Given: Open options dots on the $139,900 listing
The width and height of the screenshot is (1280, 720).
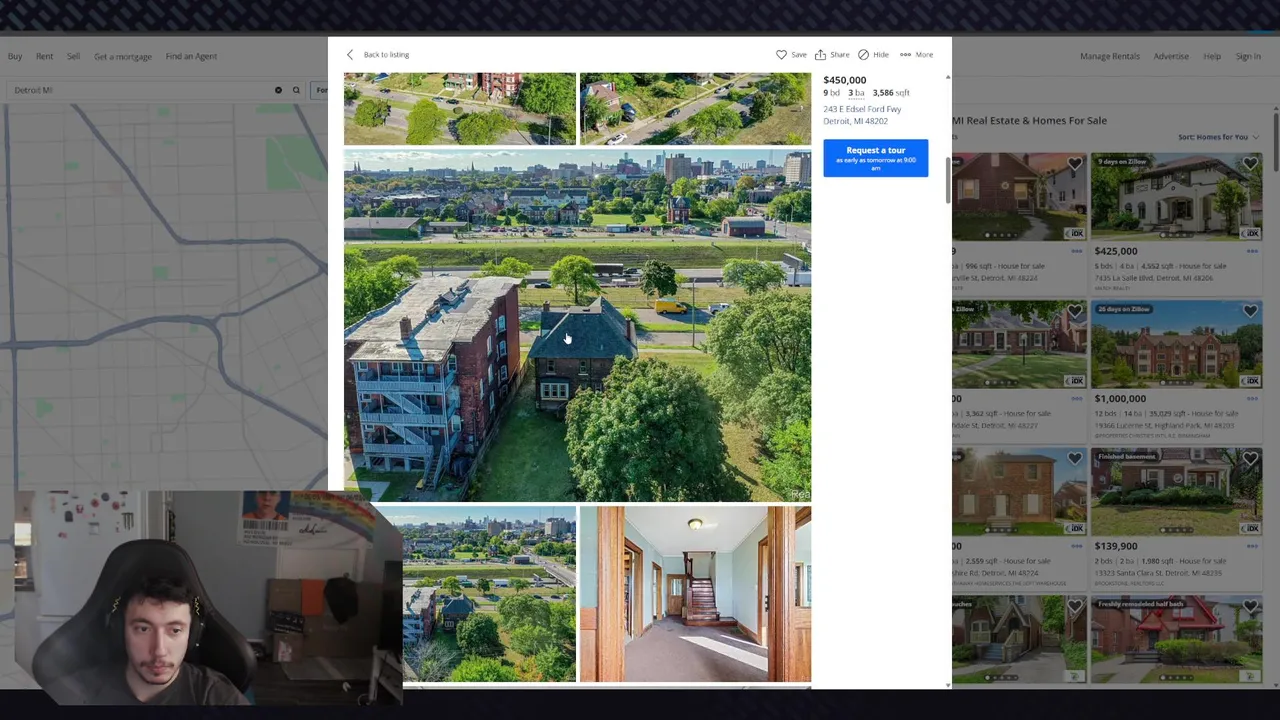Looking at the screenshot, I should 1252,546.
